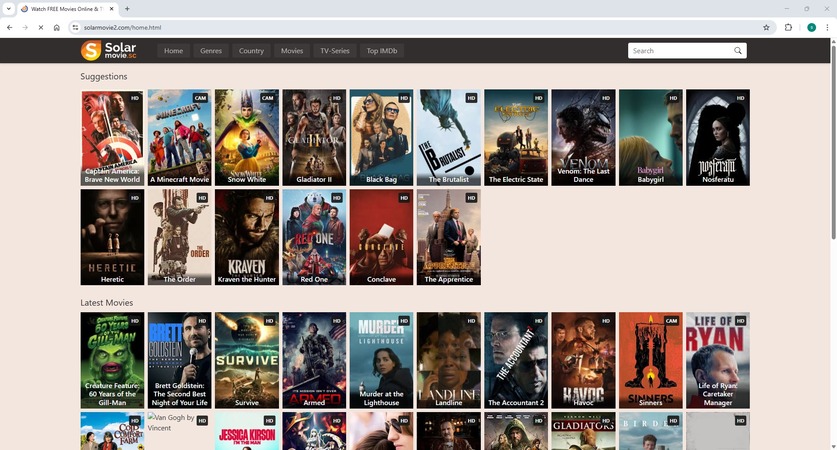Open Life of Ryan: Caretaker Manager poster
Image resolution: width=837 pixels, height=450 pixels.
tap(717, 360)
